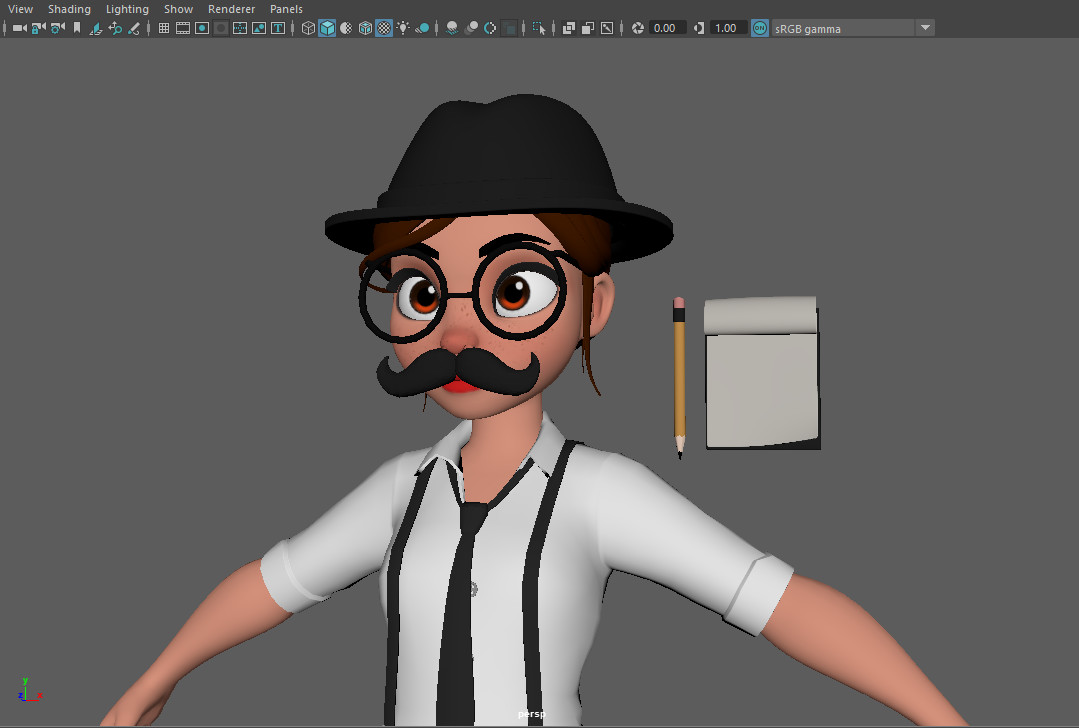Click the dropdown arrow beside sRGB gamma

[x=925, y=28]
